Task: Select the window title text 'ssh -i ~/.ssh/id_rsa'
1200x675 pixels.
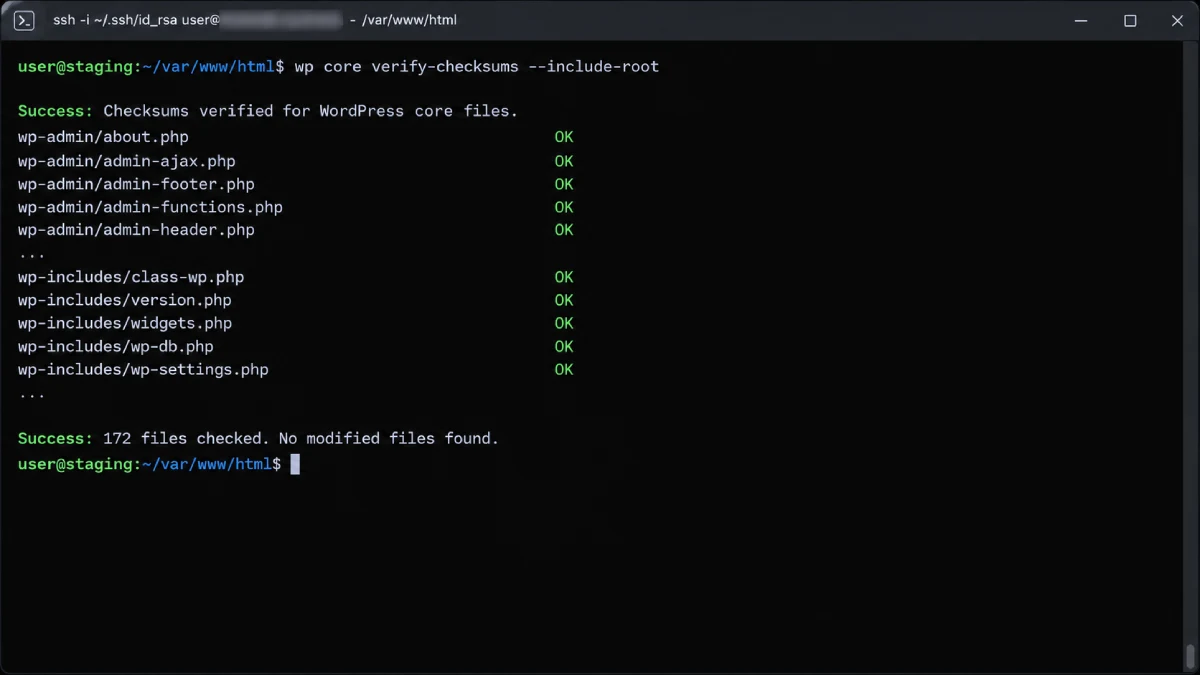Action: point(114,20)
